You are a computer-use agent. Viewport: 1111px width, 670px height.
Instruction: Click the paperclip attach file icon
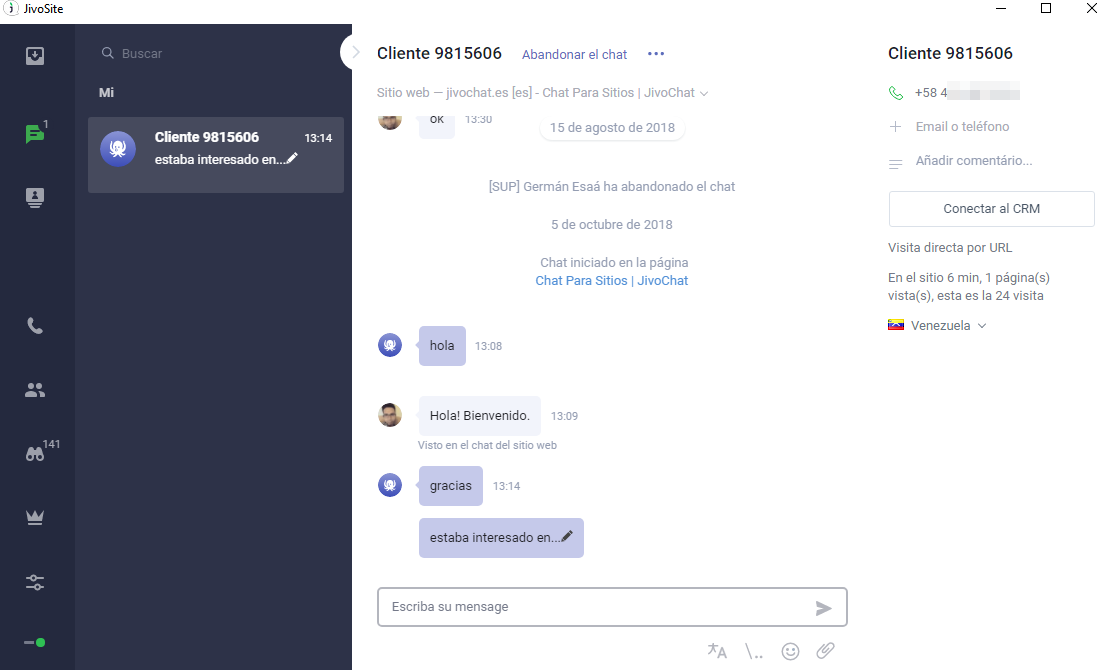[x=825, y=650]
